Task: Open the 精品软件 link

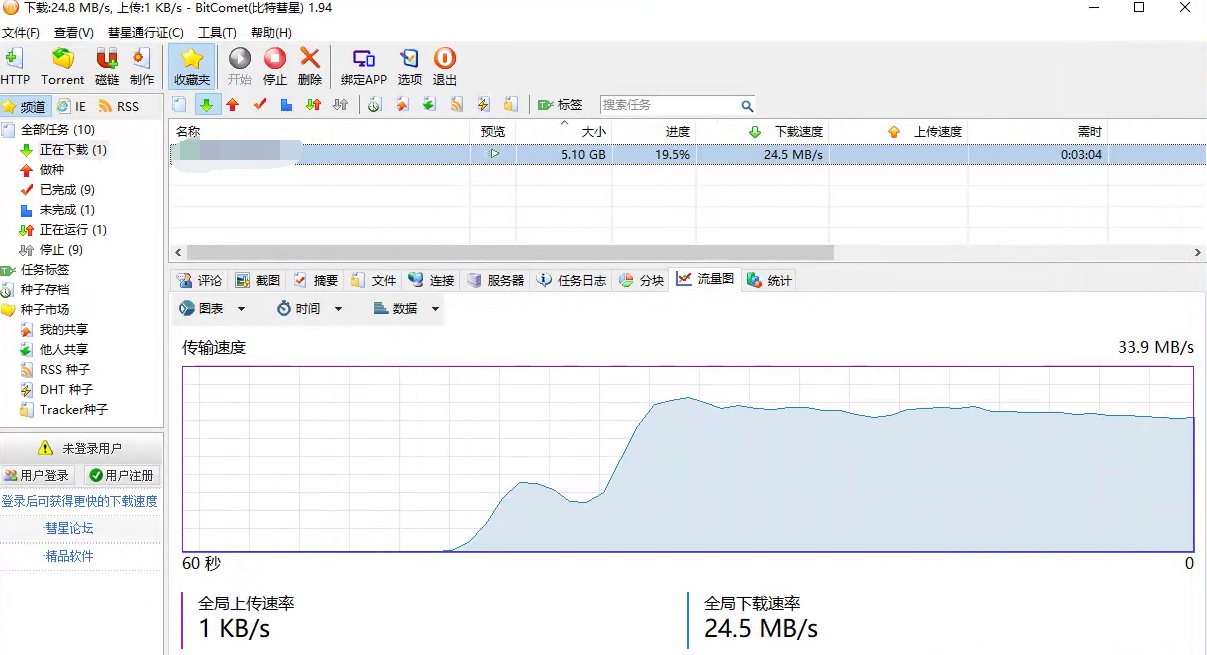Action: click(x=69, y=556)
